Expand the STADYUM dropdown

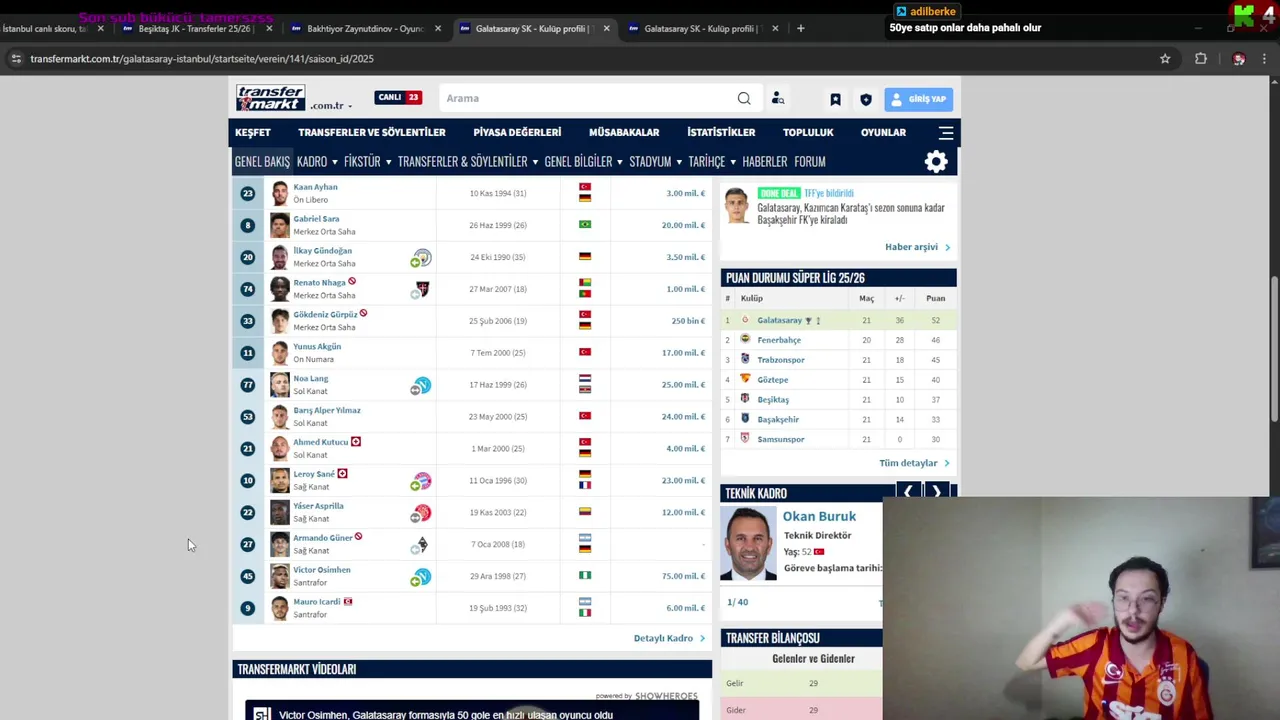[655, 161]
